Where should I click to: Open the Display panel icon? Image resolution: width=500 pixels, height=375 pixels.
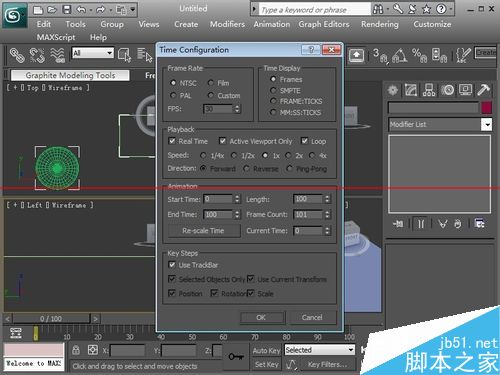click(x=465, y=90)
